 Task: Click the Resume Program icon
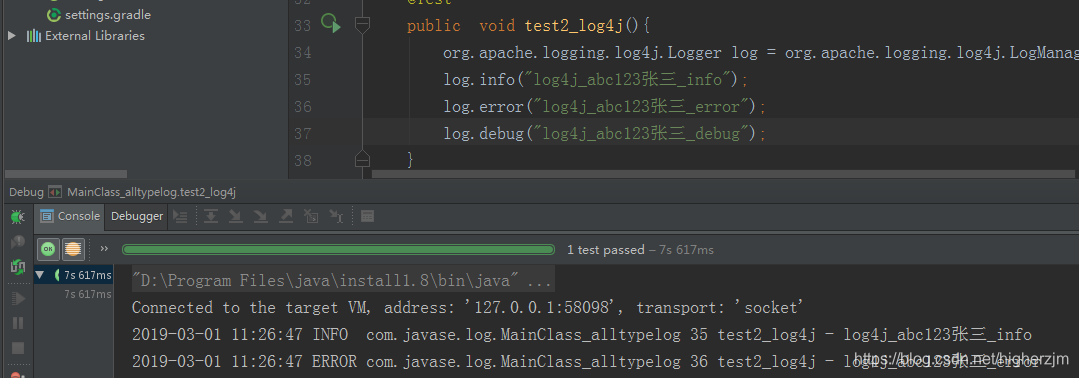click(x=18, y=298)
